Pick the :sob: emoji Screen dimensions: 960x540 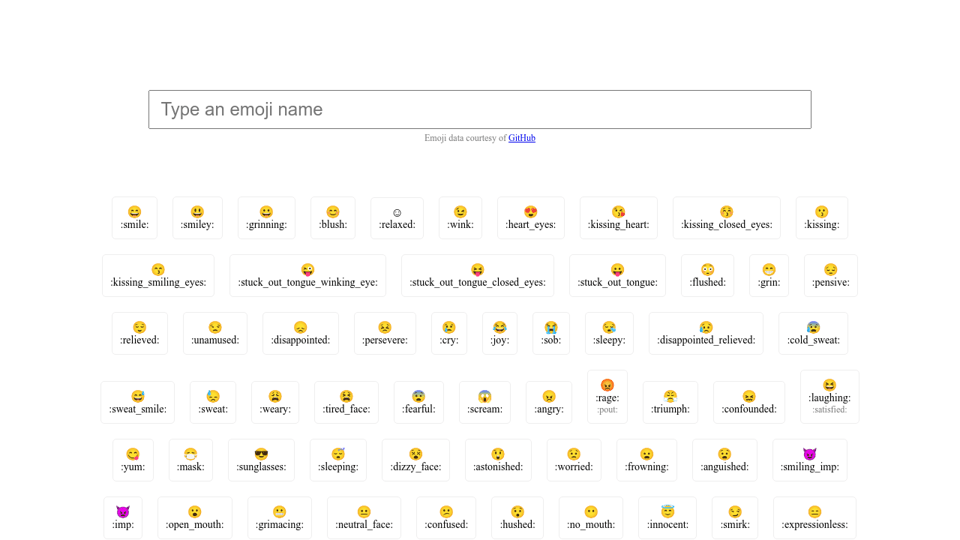(x=550, y=334)
